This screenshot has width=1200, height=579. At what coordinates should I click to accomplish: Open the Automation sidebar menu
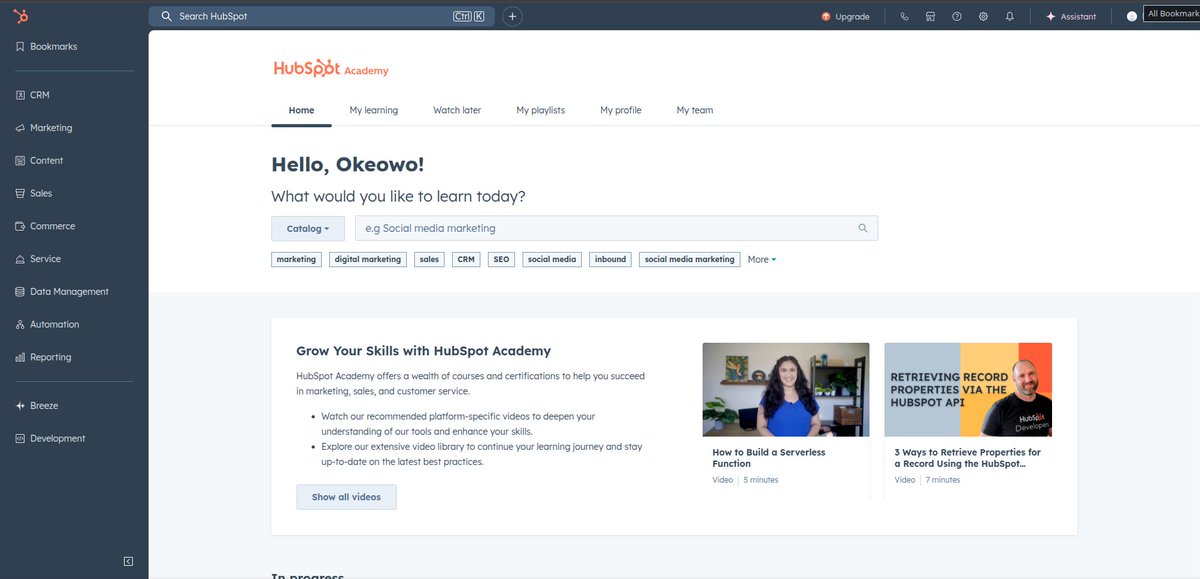click(x=48, y=325)
